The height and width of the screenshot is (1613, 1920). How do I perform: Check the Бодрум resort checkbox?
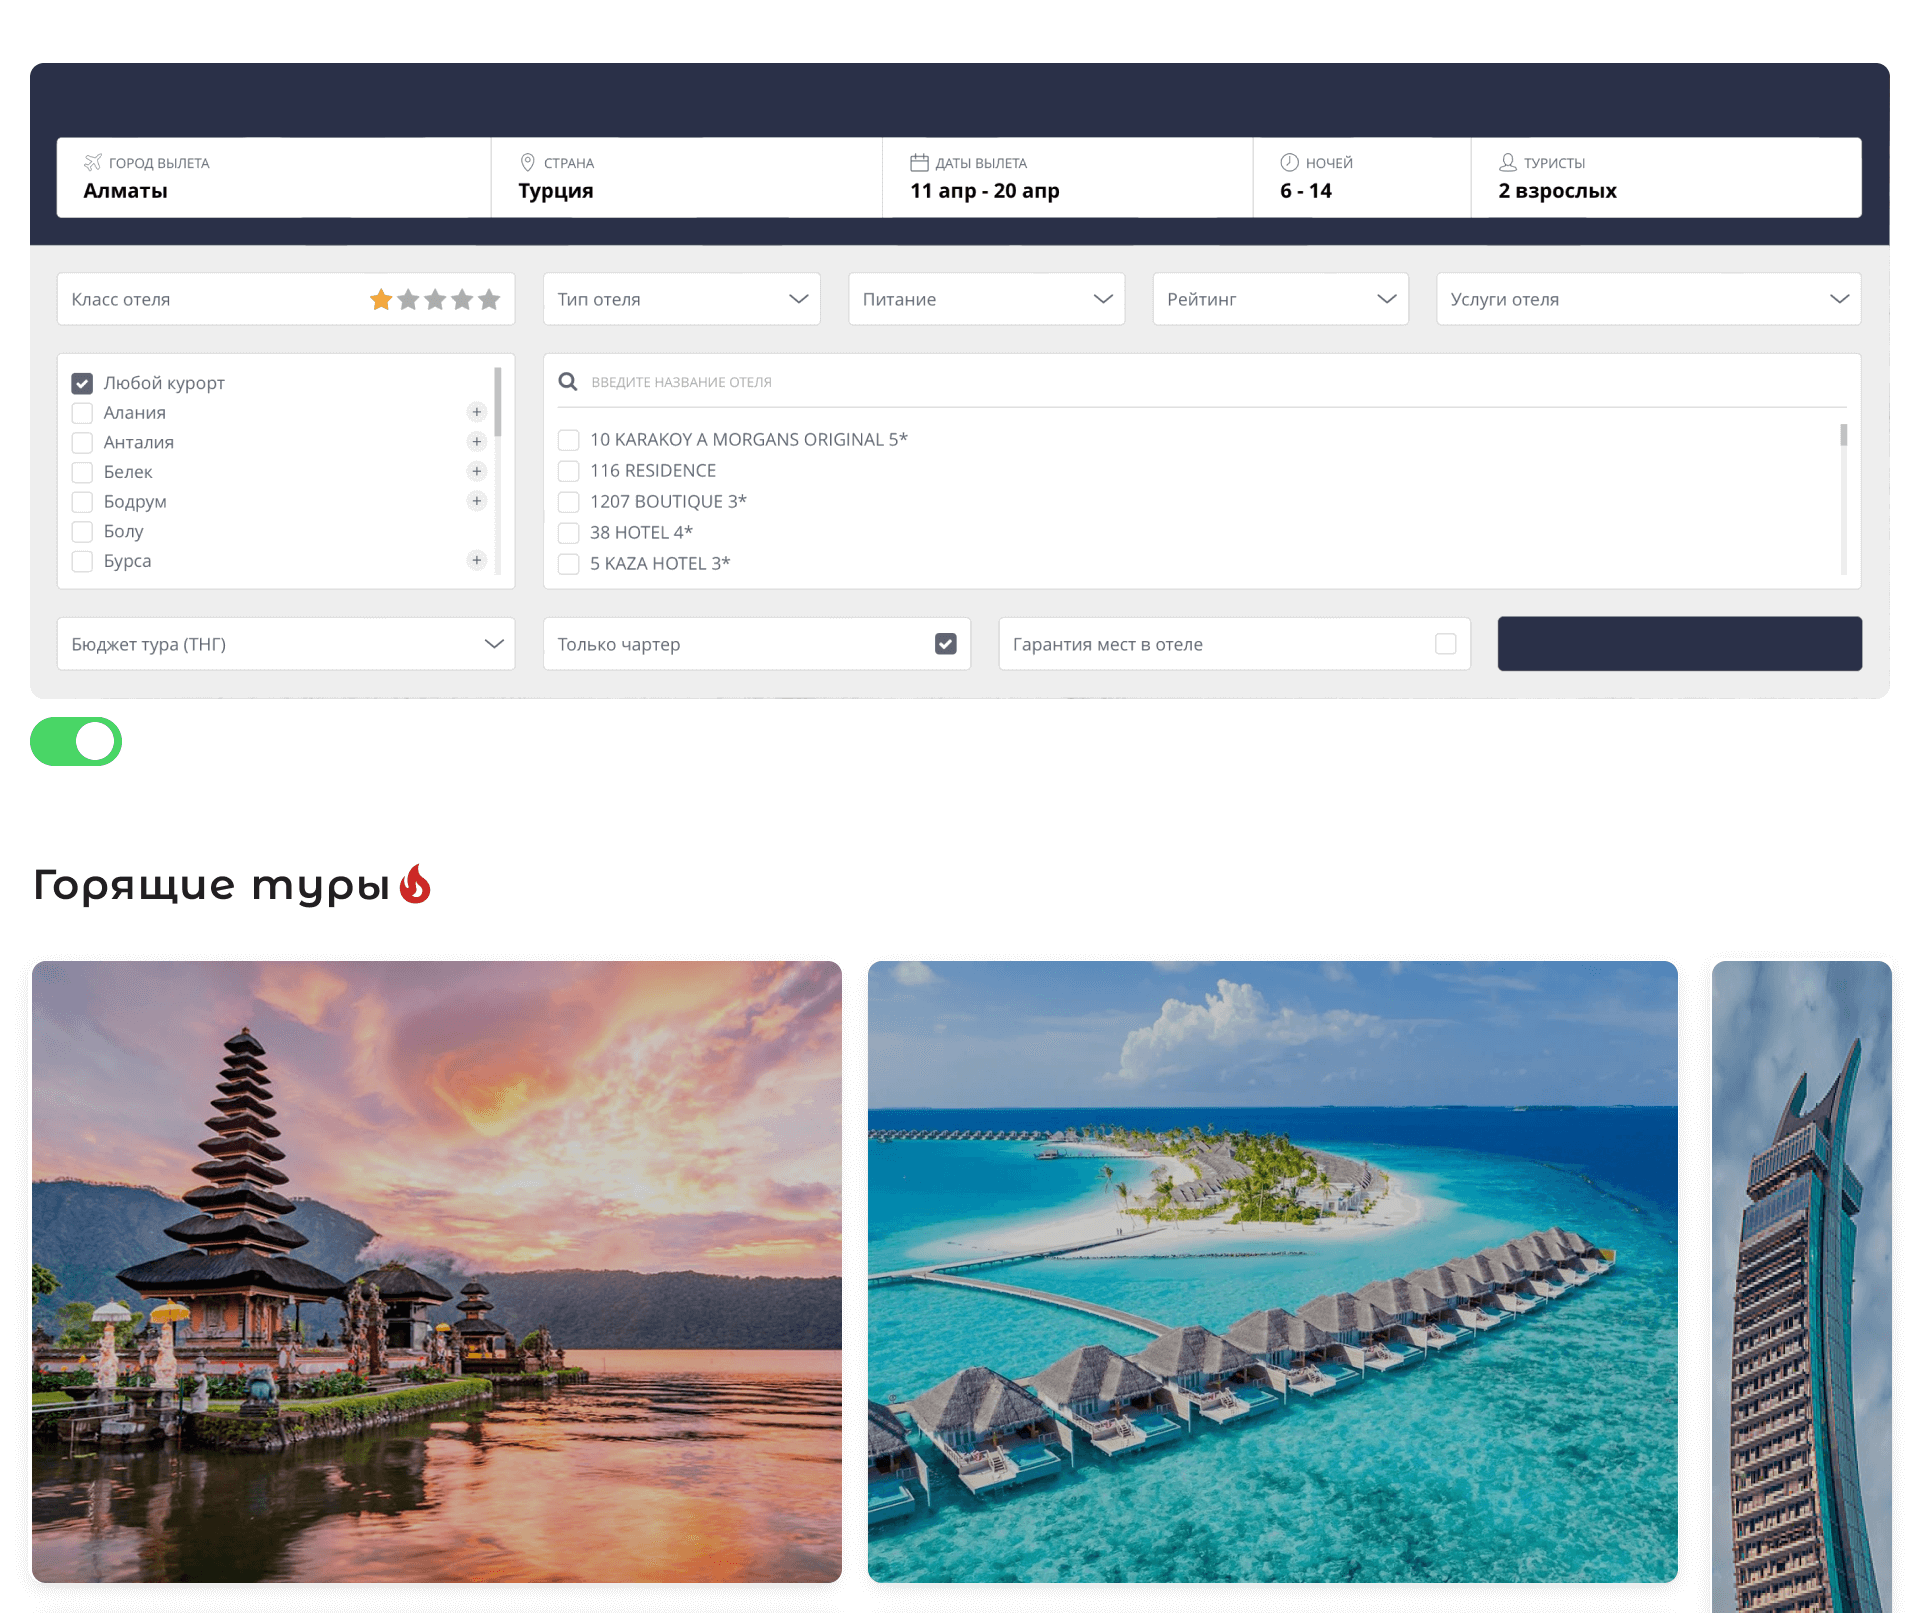pos(82,502)
